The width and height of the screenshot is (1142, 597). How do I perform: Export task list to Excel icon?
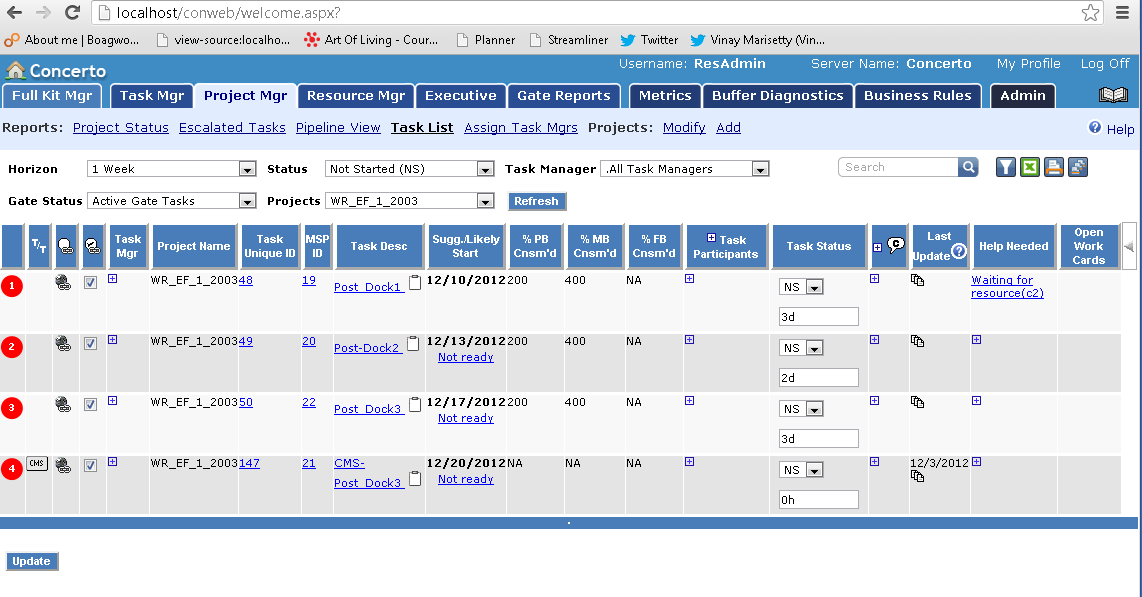[1030, 167]
